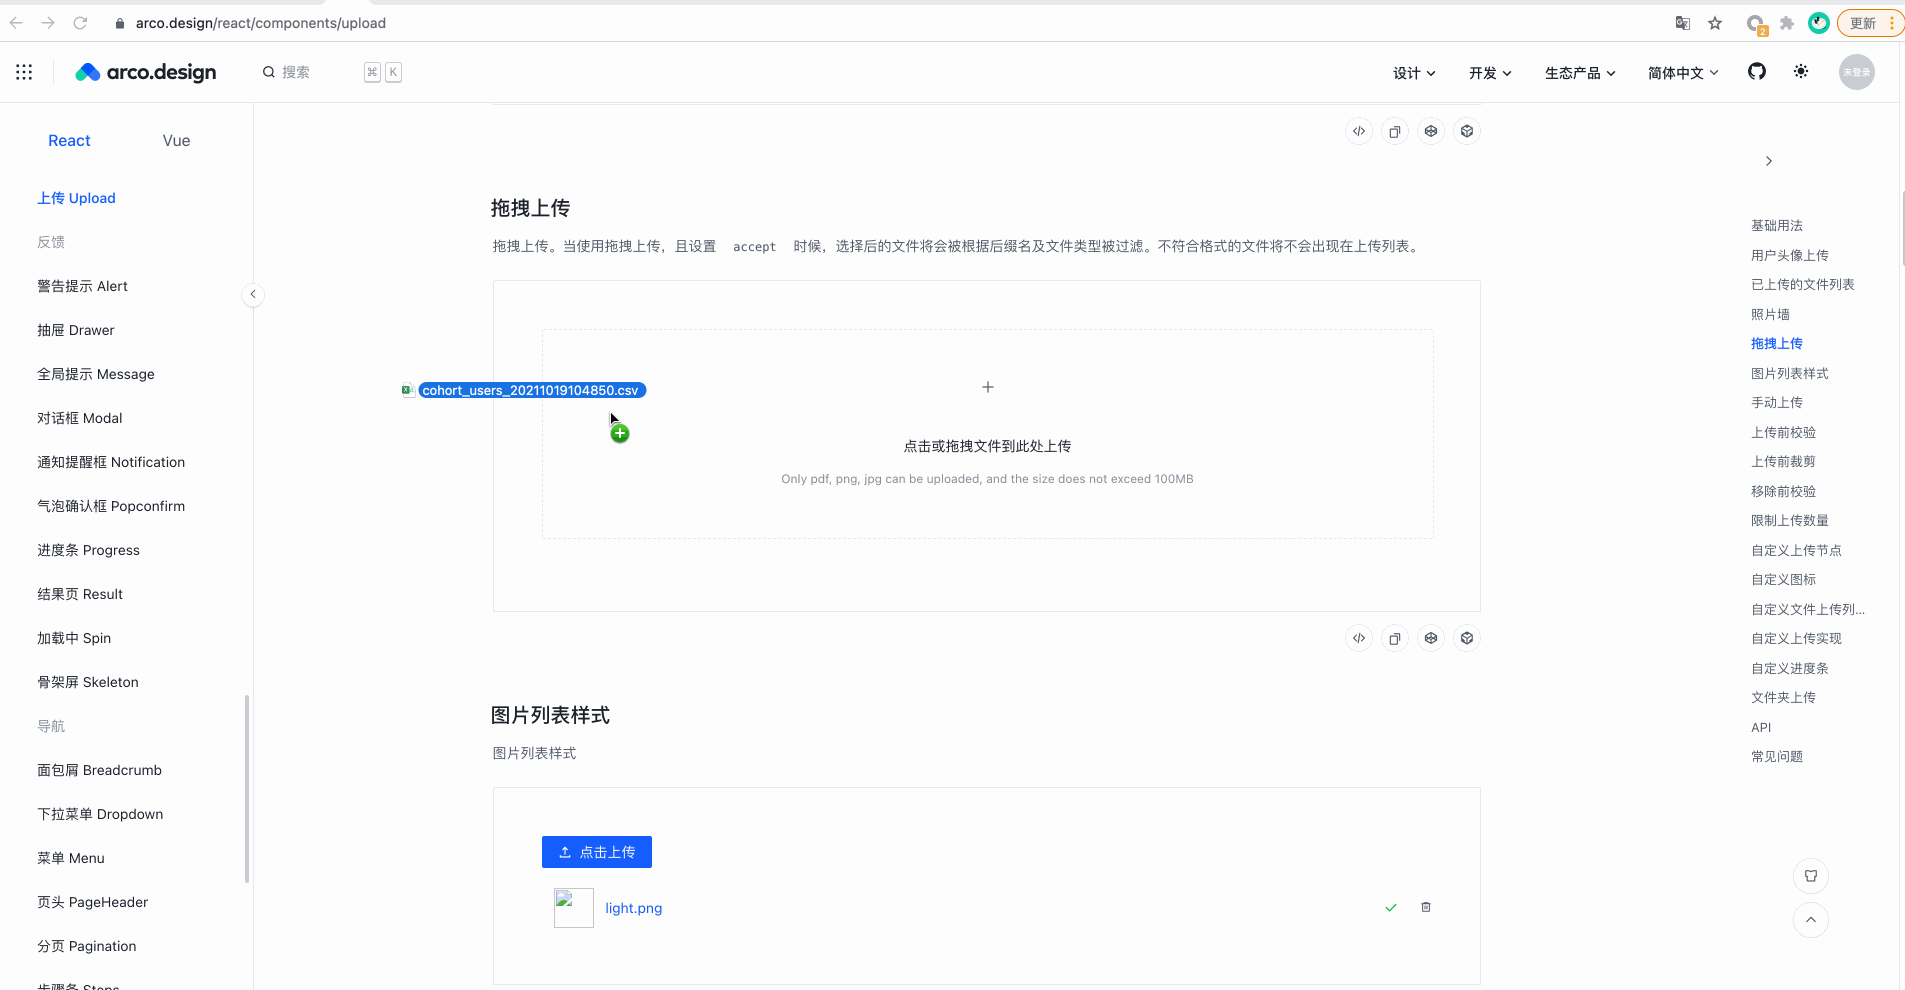Expand the 设计 dropdown menu
1905x990 pixels.
pos(1413,73)
